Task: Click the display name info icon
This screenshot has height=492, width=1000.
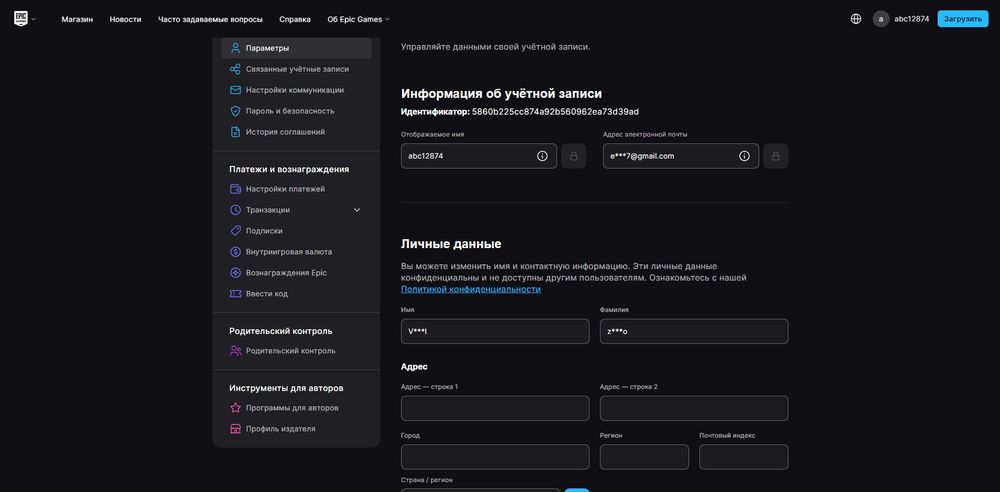Action: (x=542, y=156)
